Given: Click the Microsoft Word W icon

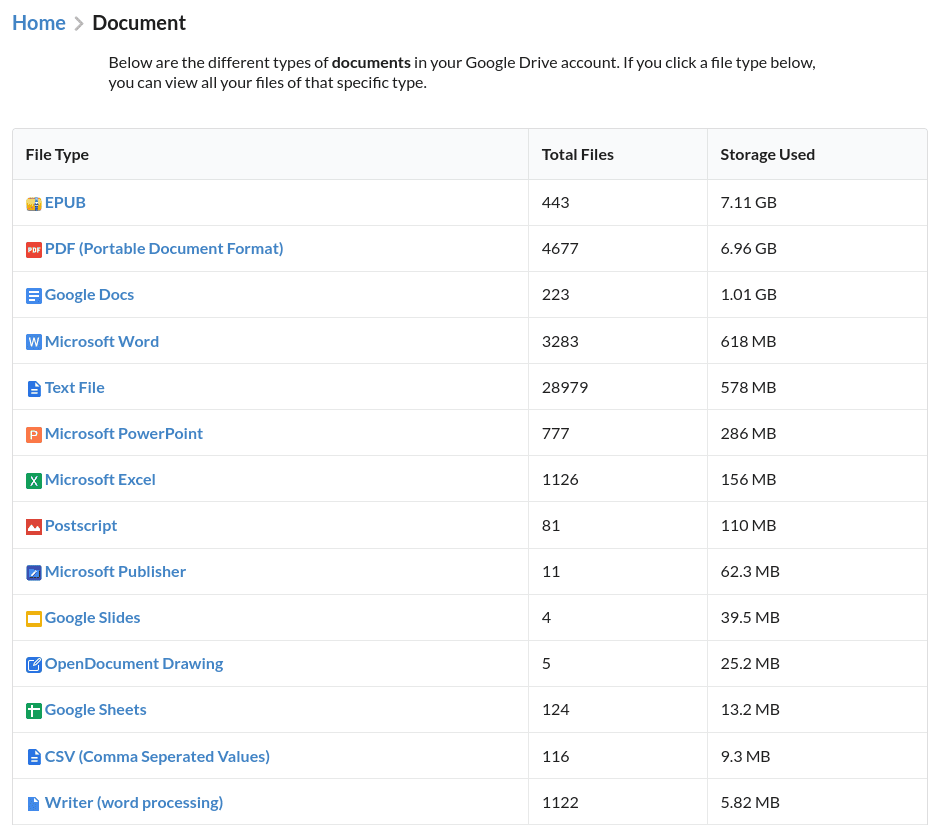Looking at the screenshot, I should coord(34,342).
